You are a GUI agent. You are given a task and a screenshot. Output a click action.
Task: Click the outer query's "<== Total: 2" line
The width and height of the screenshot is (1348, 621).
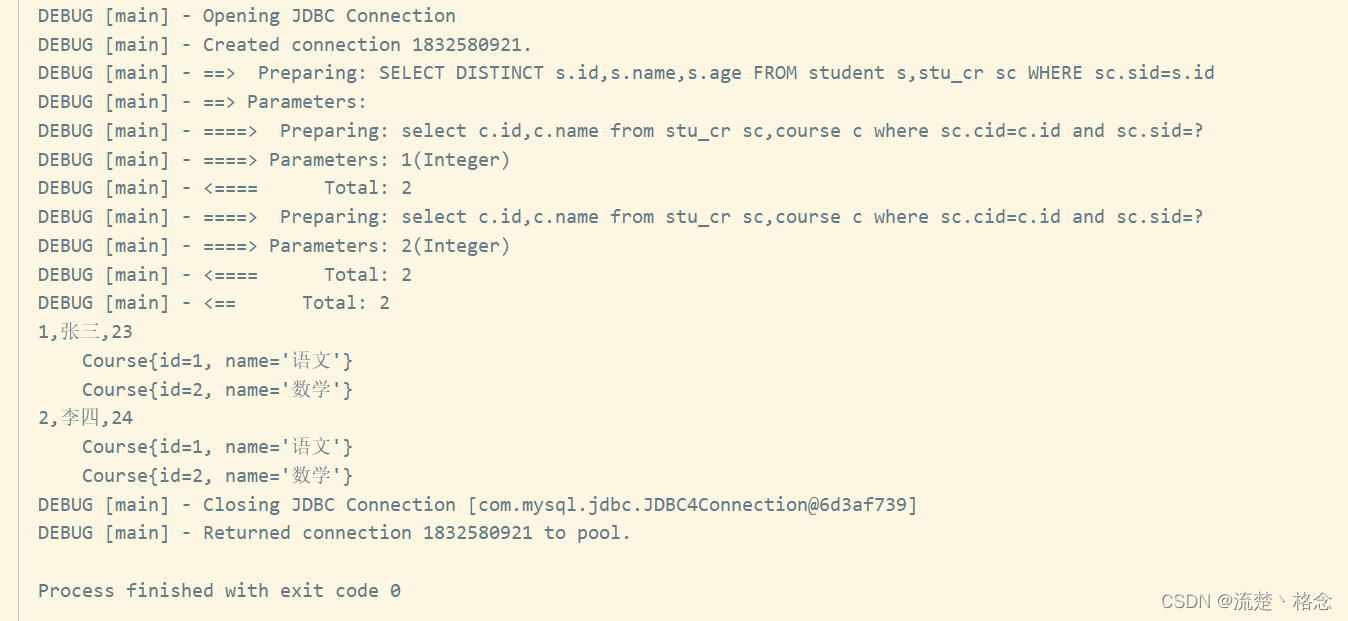click(x=214, y=303)
